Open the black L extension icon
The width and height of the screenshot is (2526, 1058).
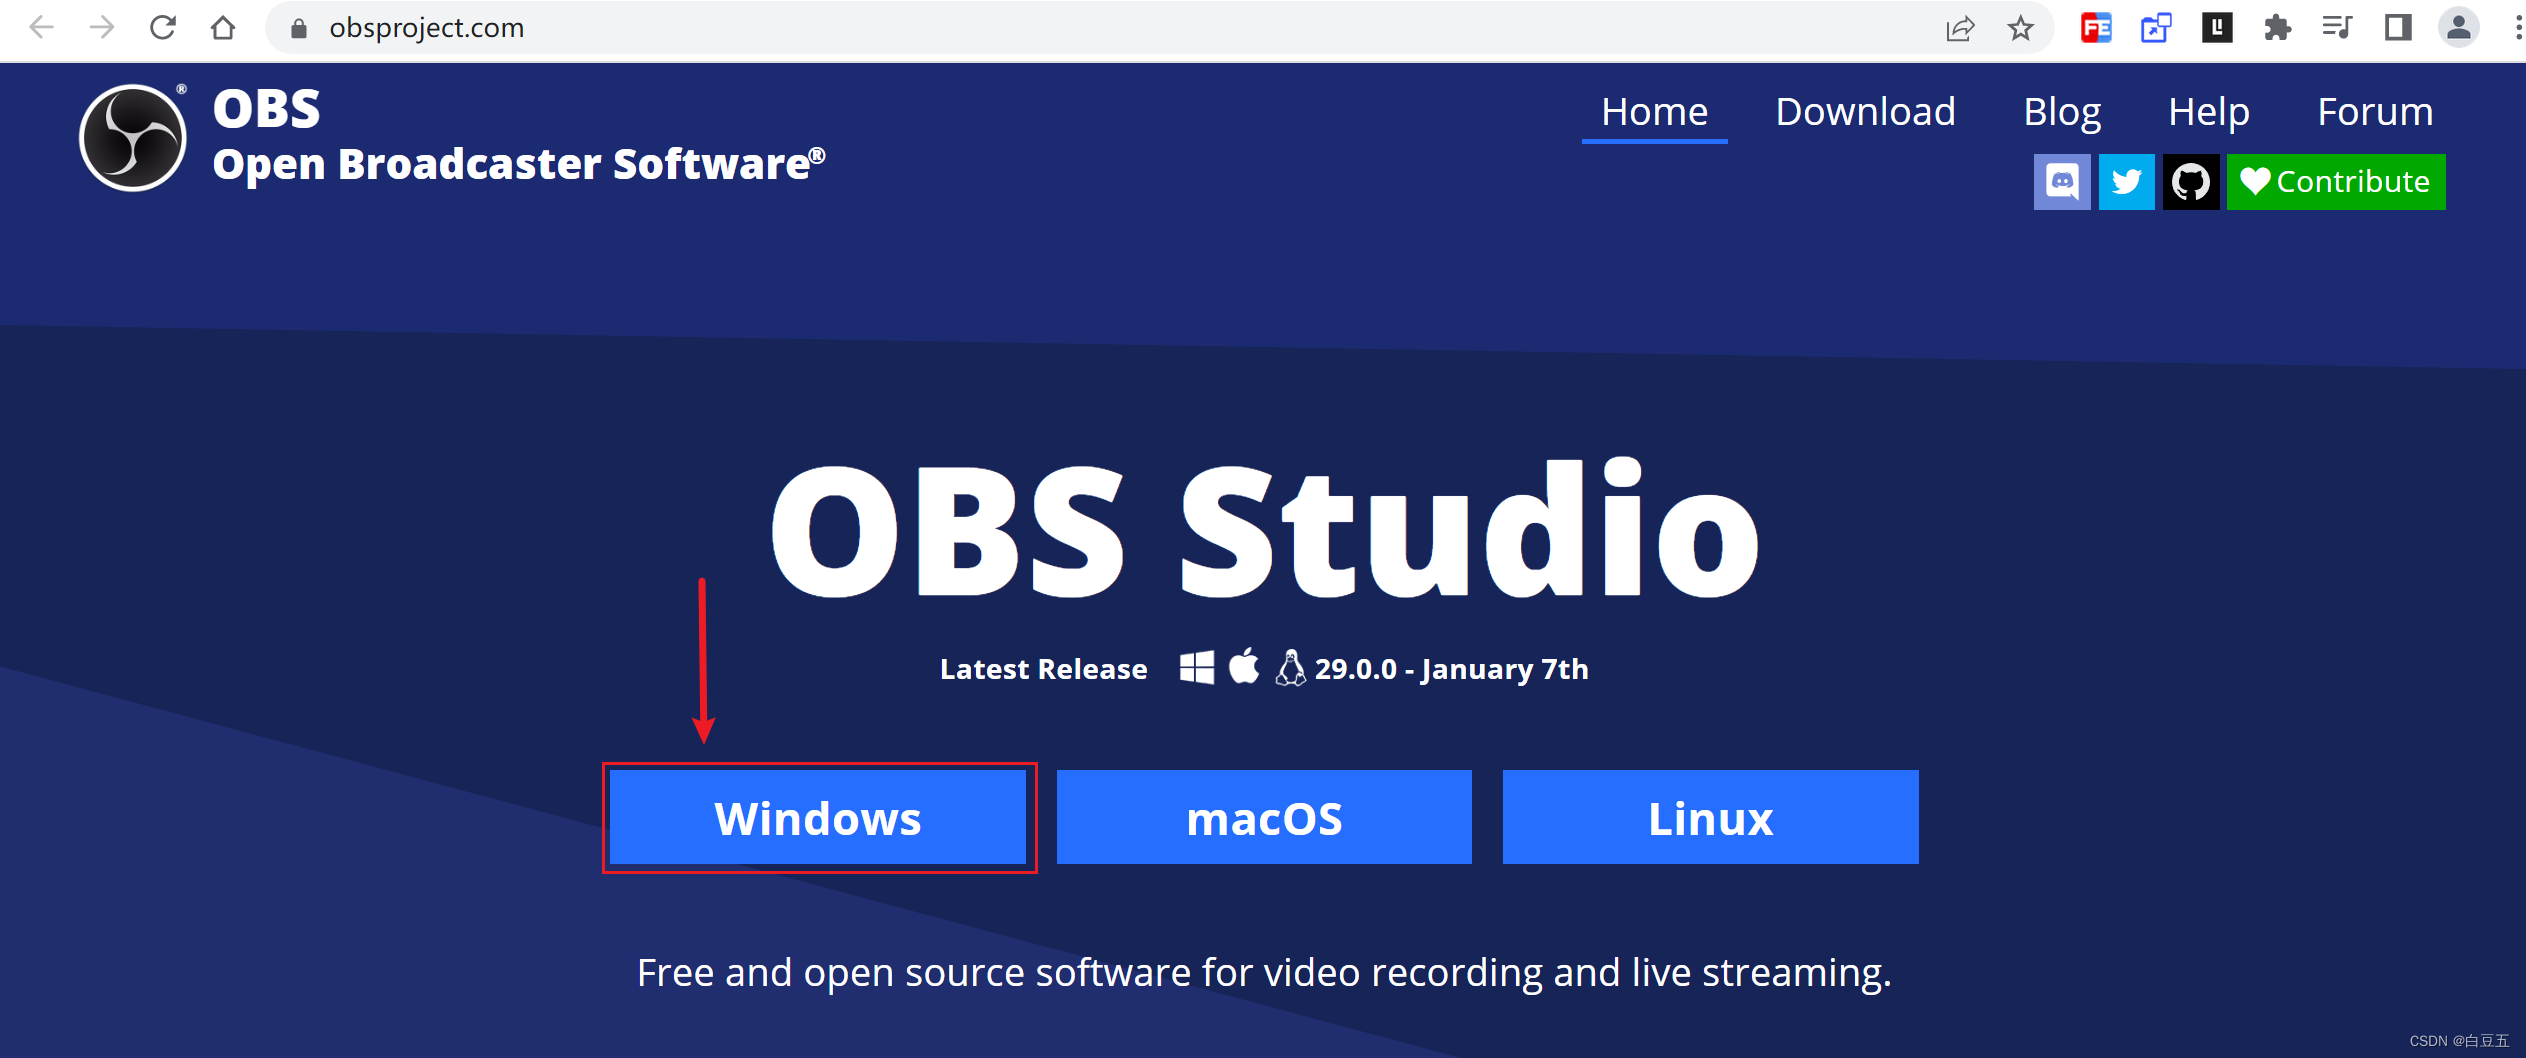click(x=2217, y=28)
